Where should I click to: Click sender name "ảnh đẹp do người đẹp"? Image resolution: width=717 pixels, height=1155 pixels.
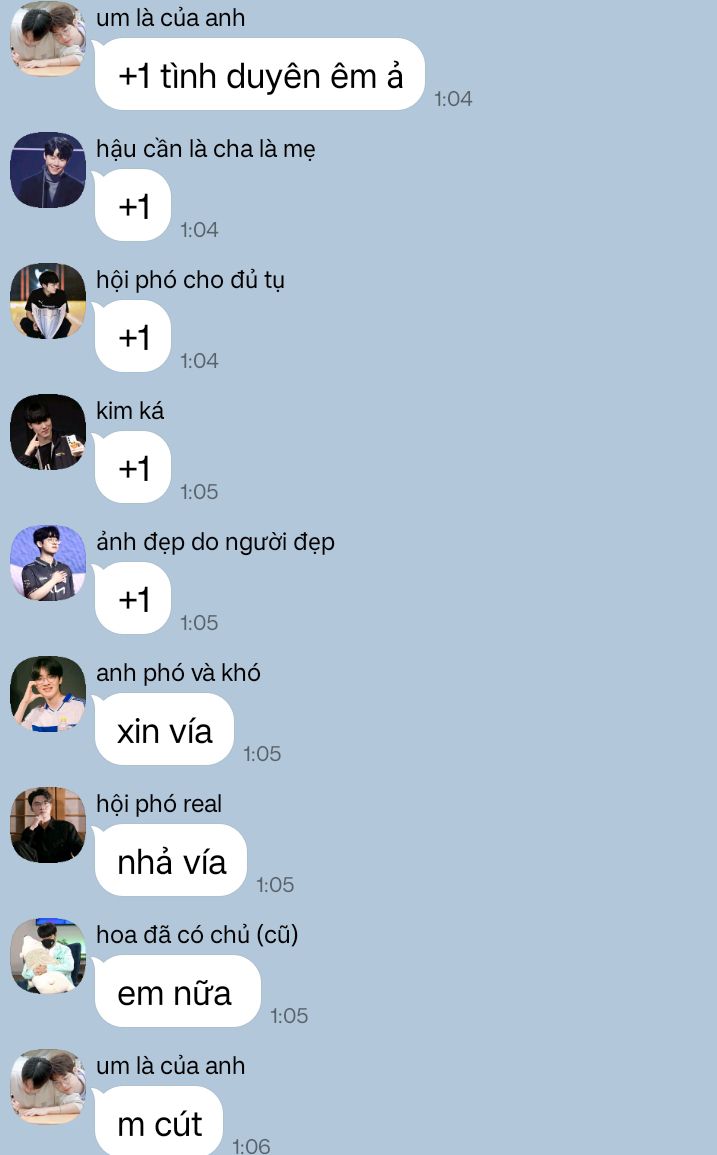215,542
